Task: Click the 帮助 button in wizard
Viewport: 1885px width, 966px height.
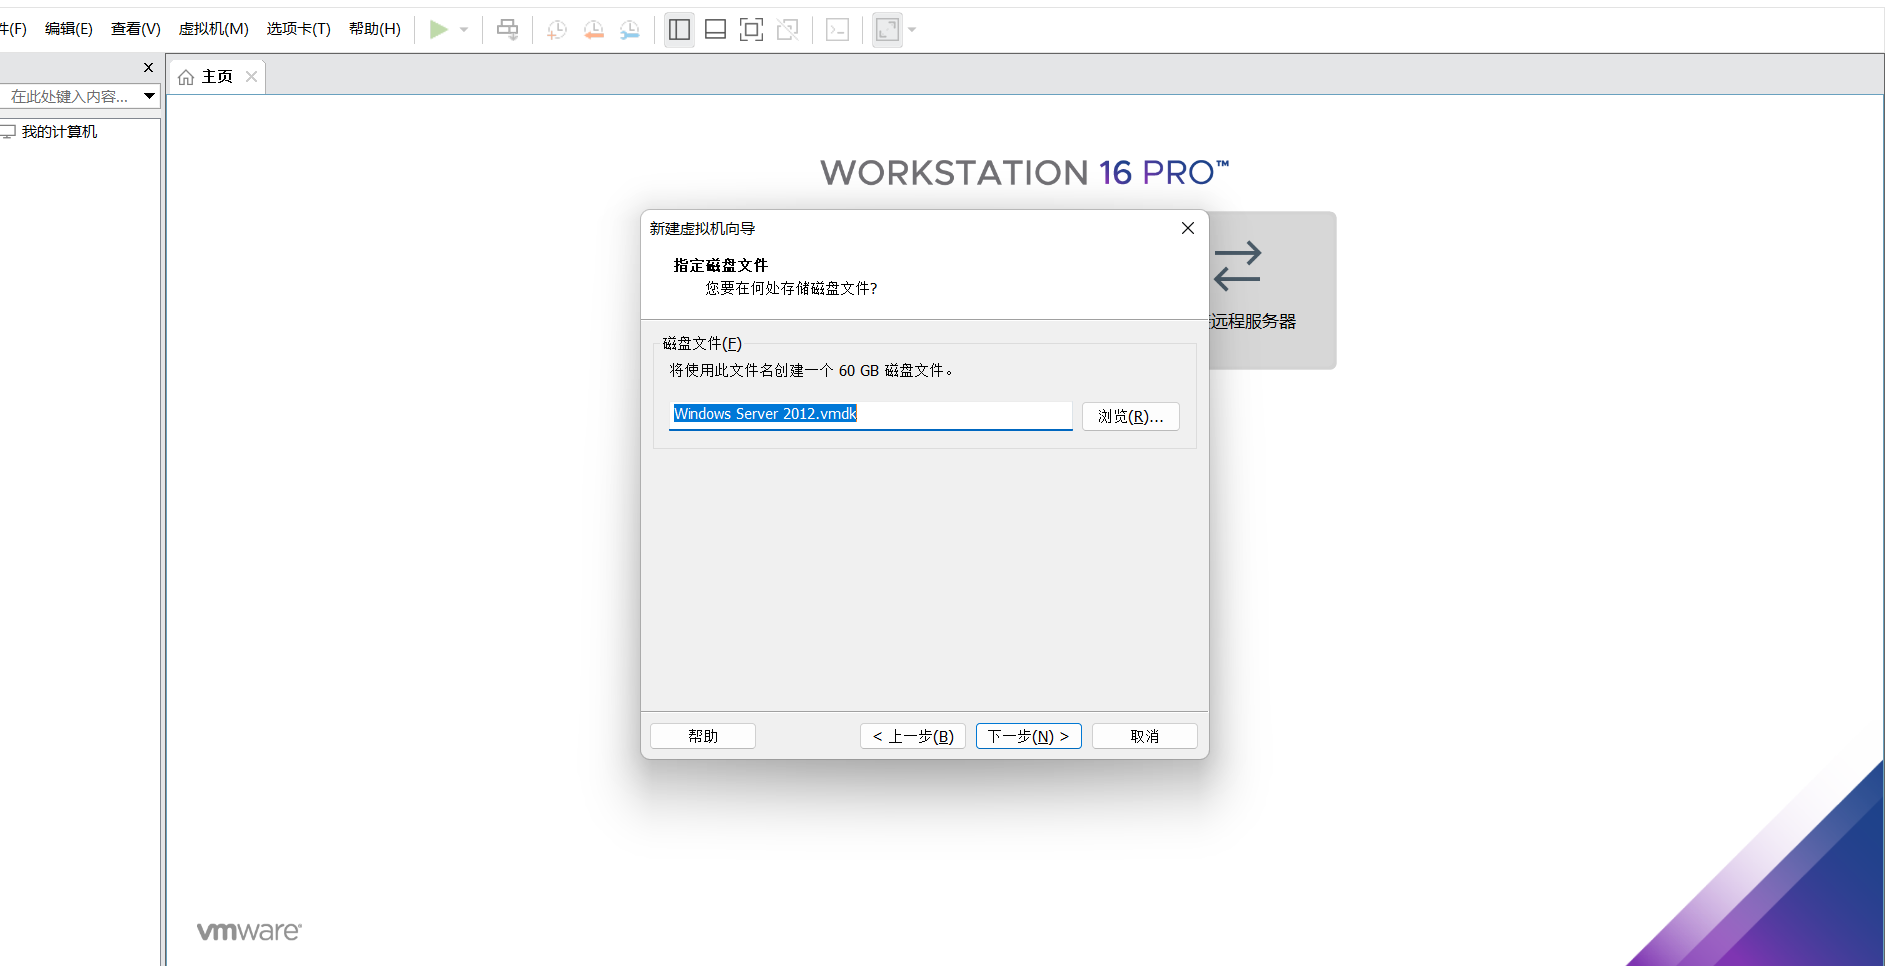Action: pos(703,736)
